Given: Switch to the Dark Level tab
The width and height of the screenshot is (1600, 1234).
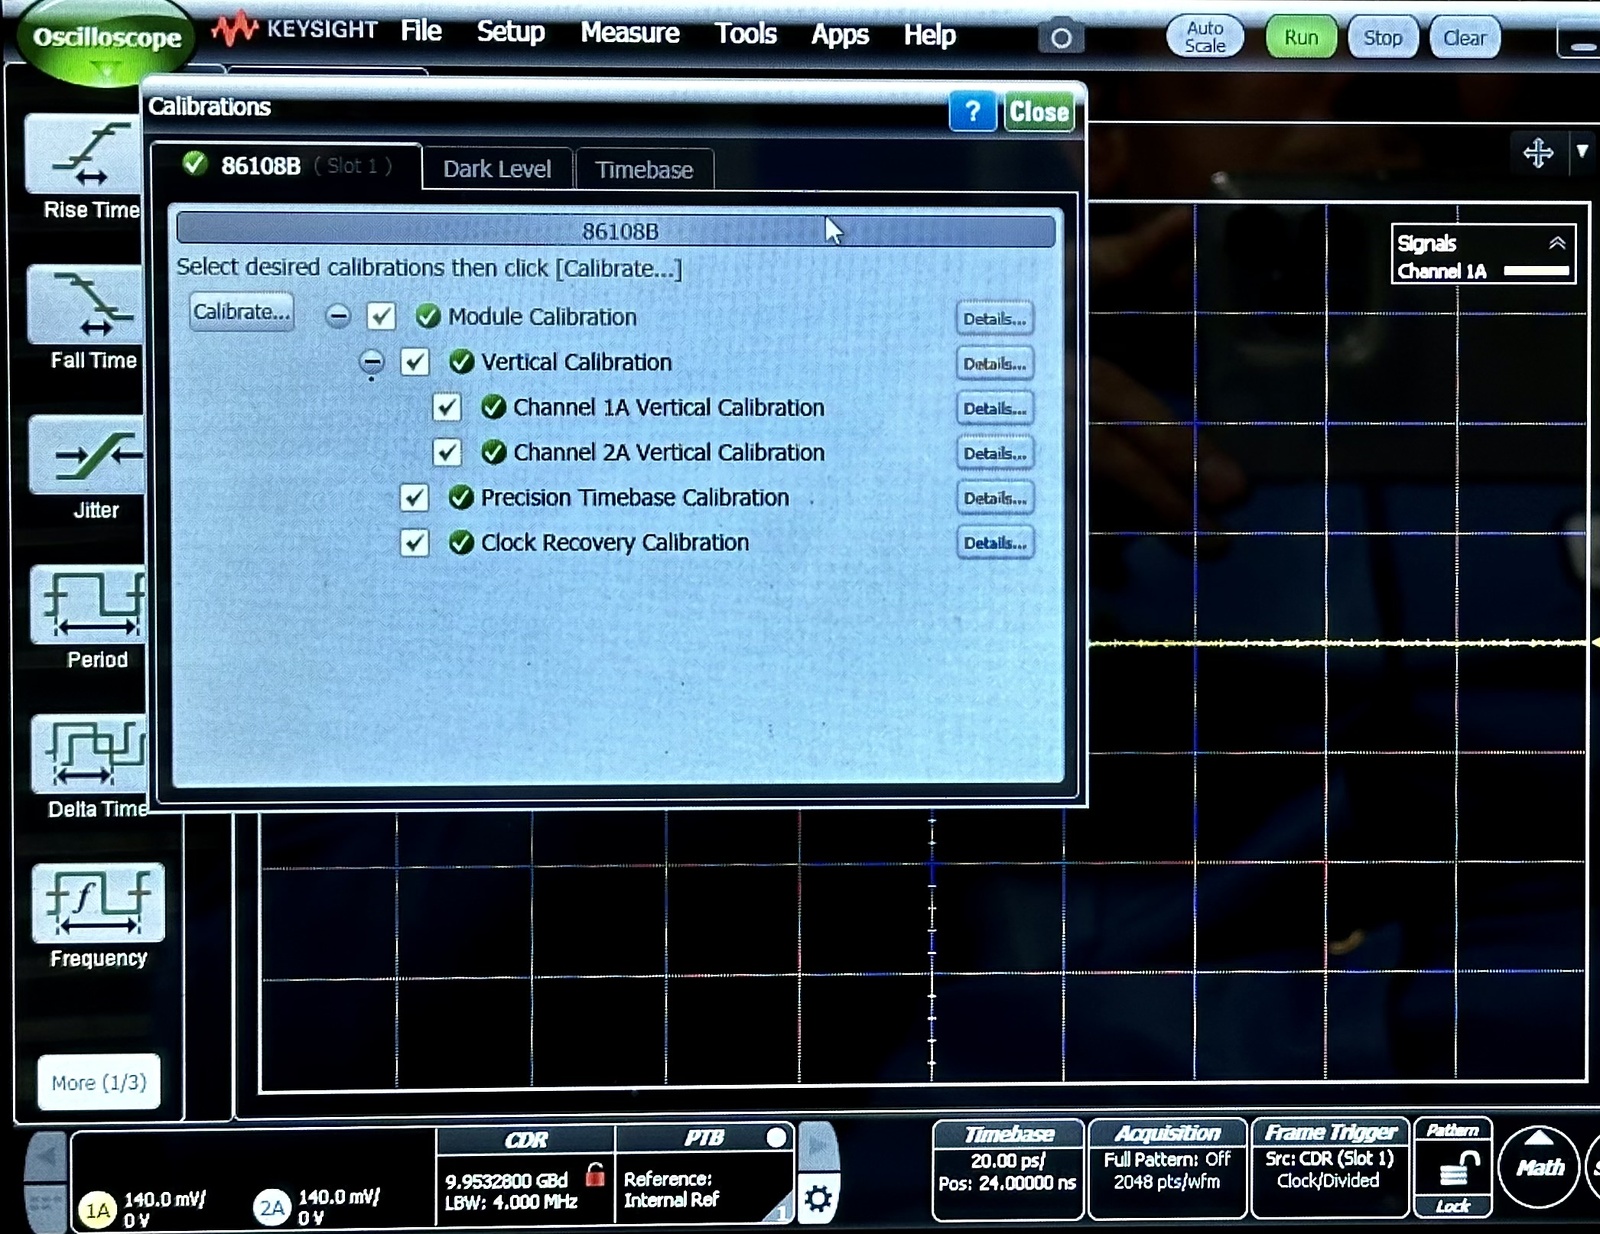Looking at the screenshot, I should pos(497,168).
